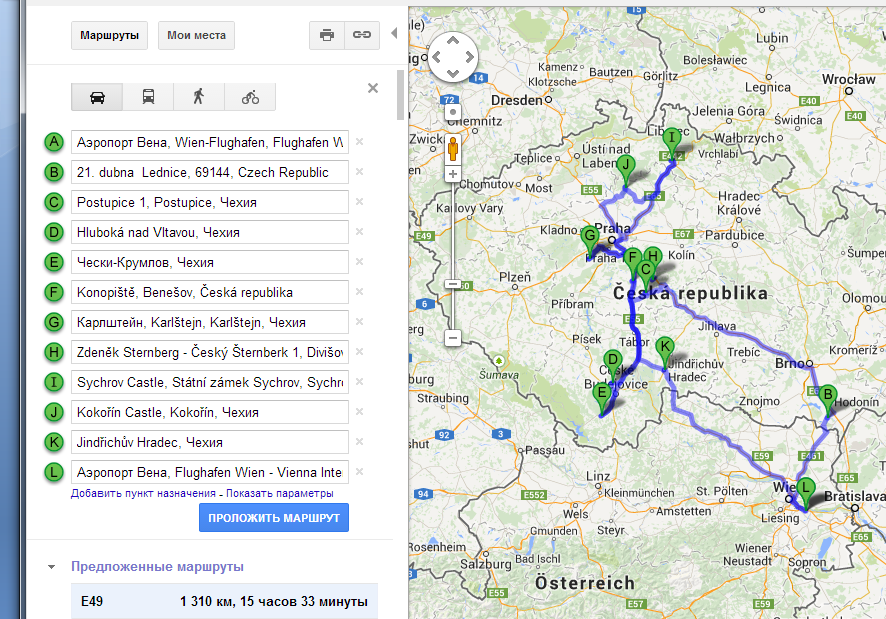
Task: Click the print icon button
Action: tap(326, 35)
